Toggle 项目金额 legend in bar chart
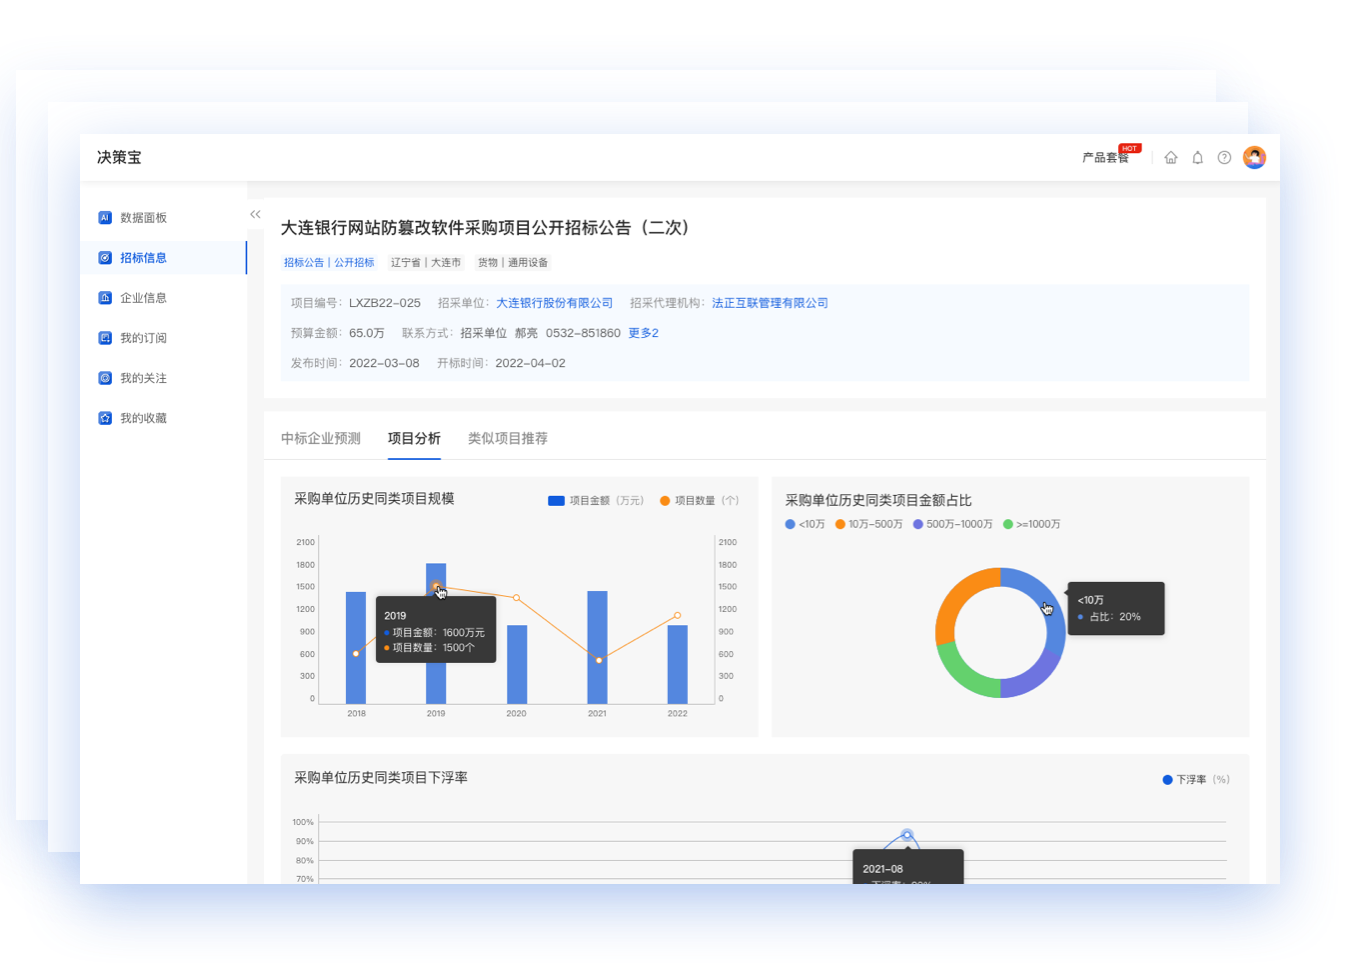The height and width of the screenshot is (964, 1348). [596, 501]
